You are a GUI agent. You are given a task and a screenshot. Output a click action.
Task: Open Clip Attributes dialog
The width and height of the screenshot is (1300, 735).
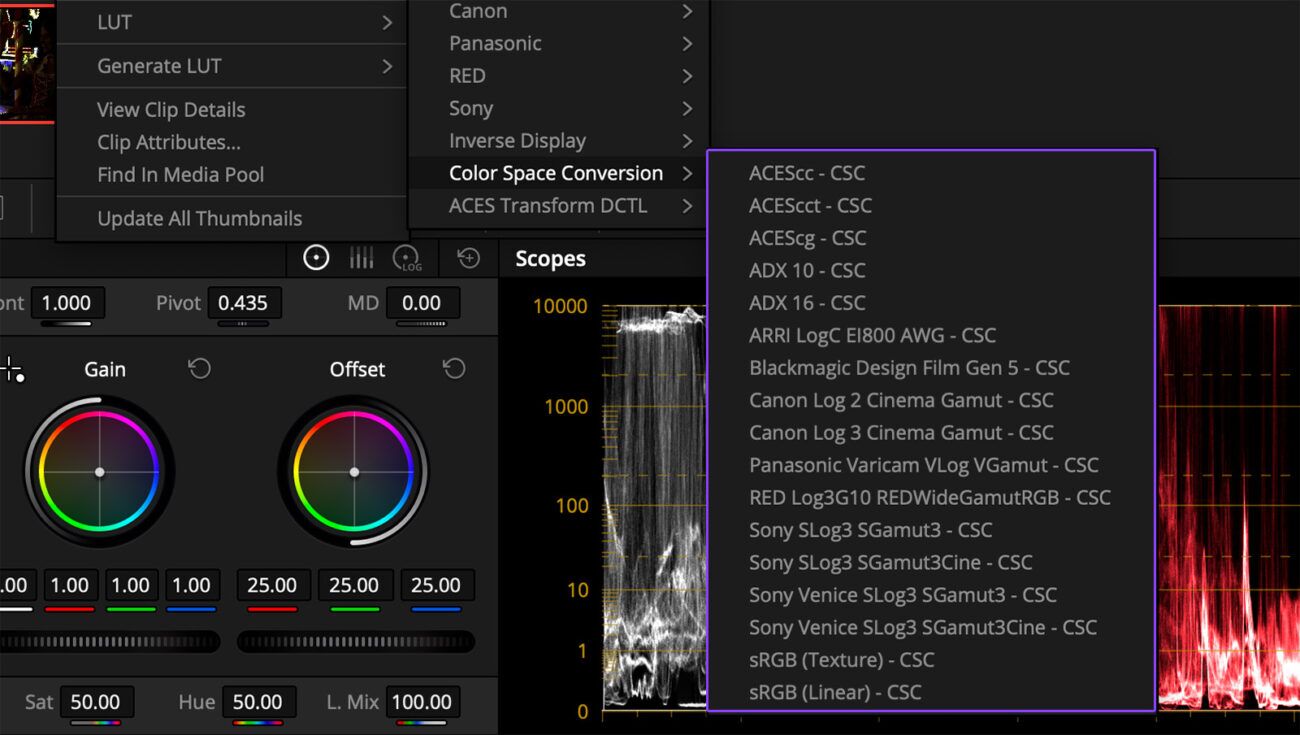click(167, 141)
